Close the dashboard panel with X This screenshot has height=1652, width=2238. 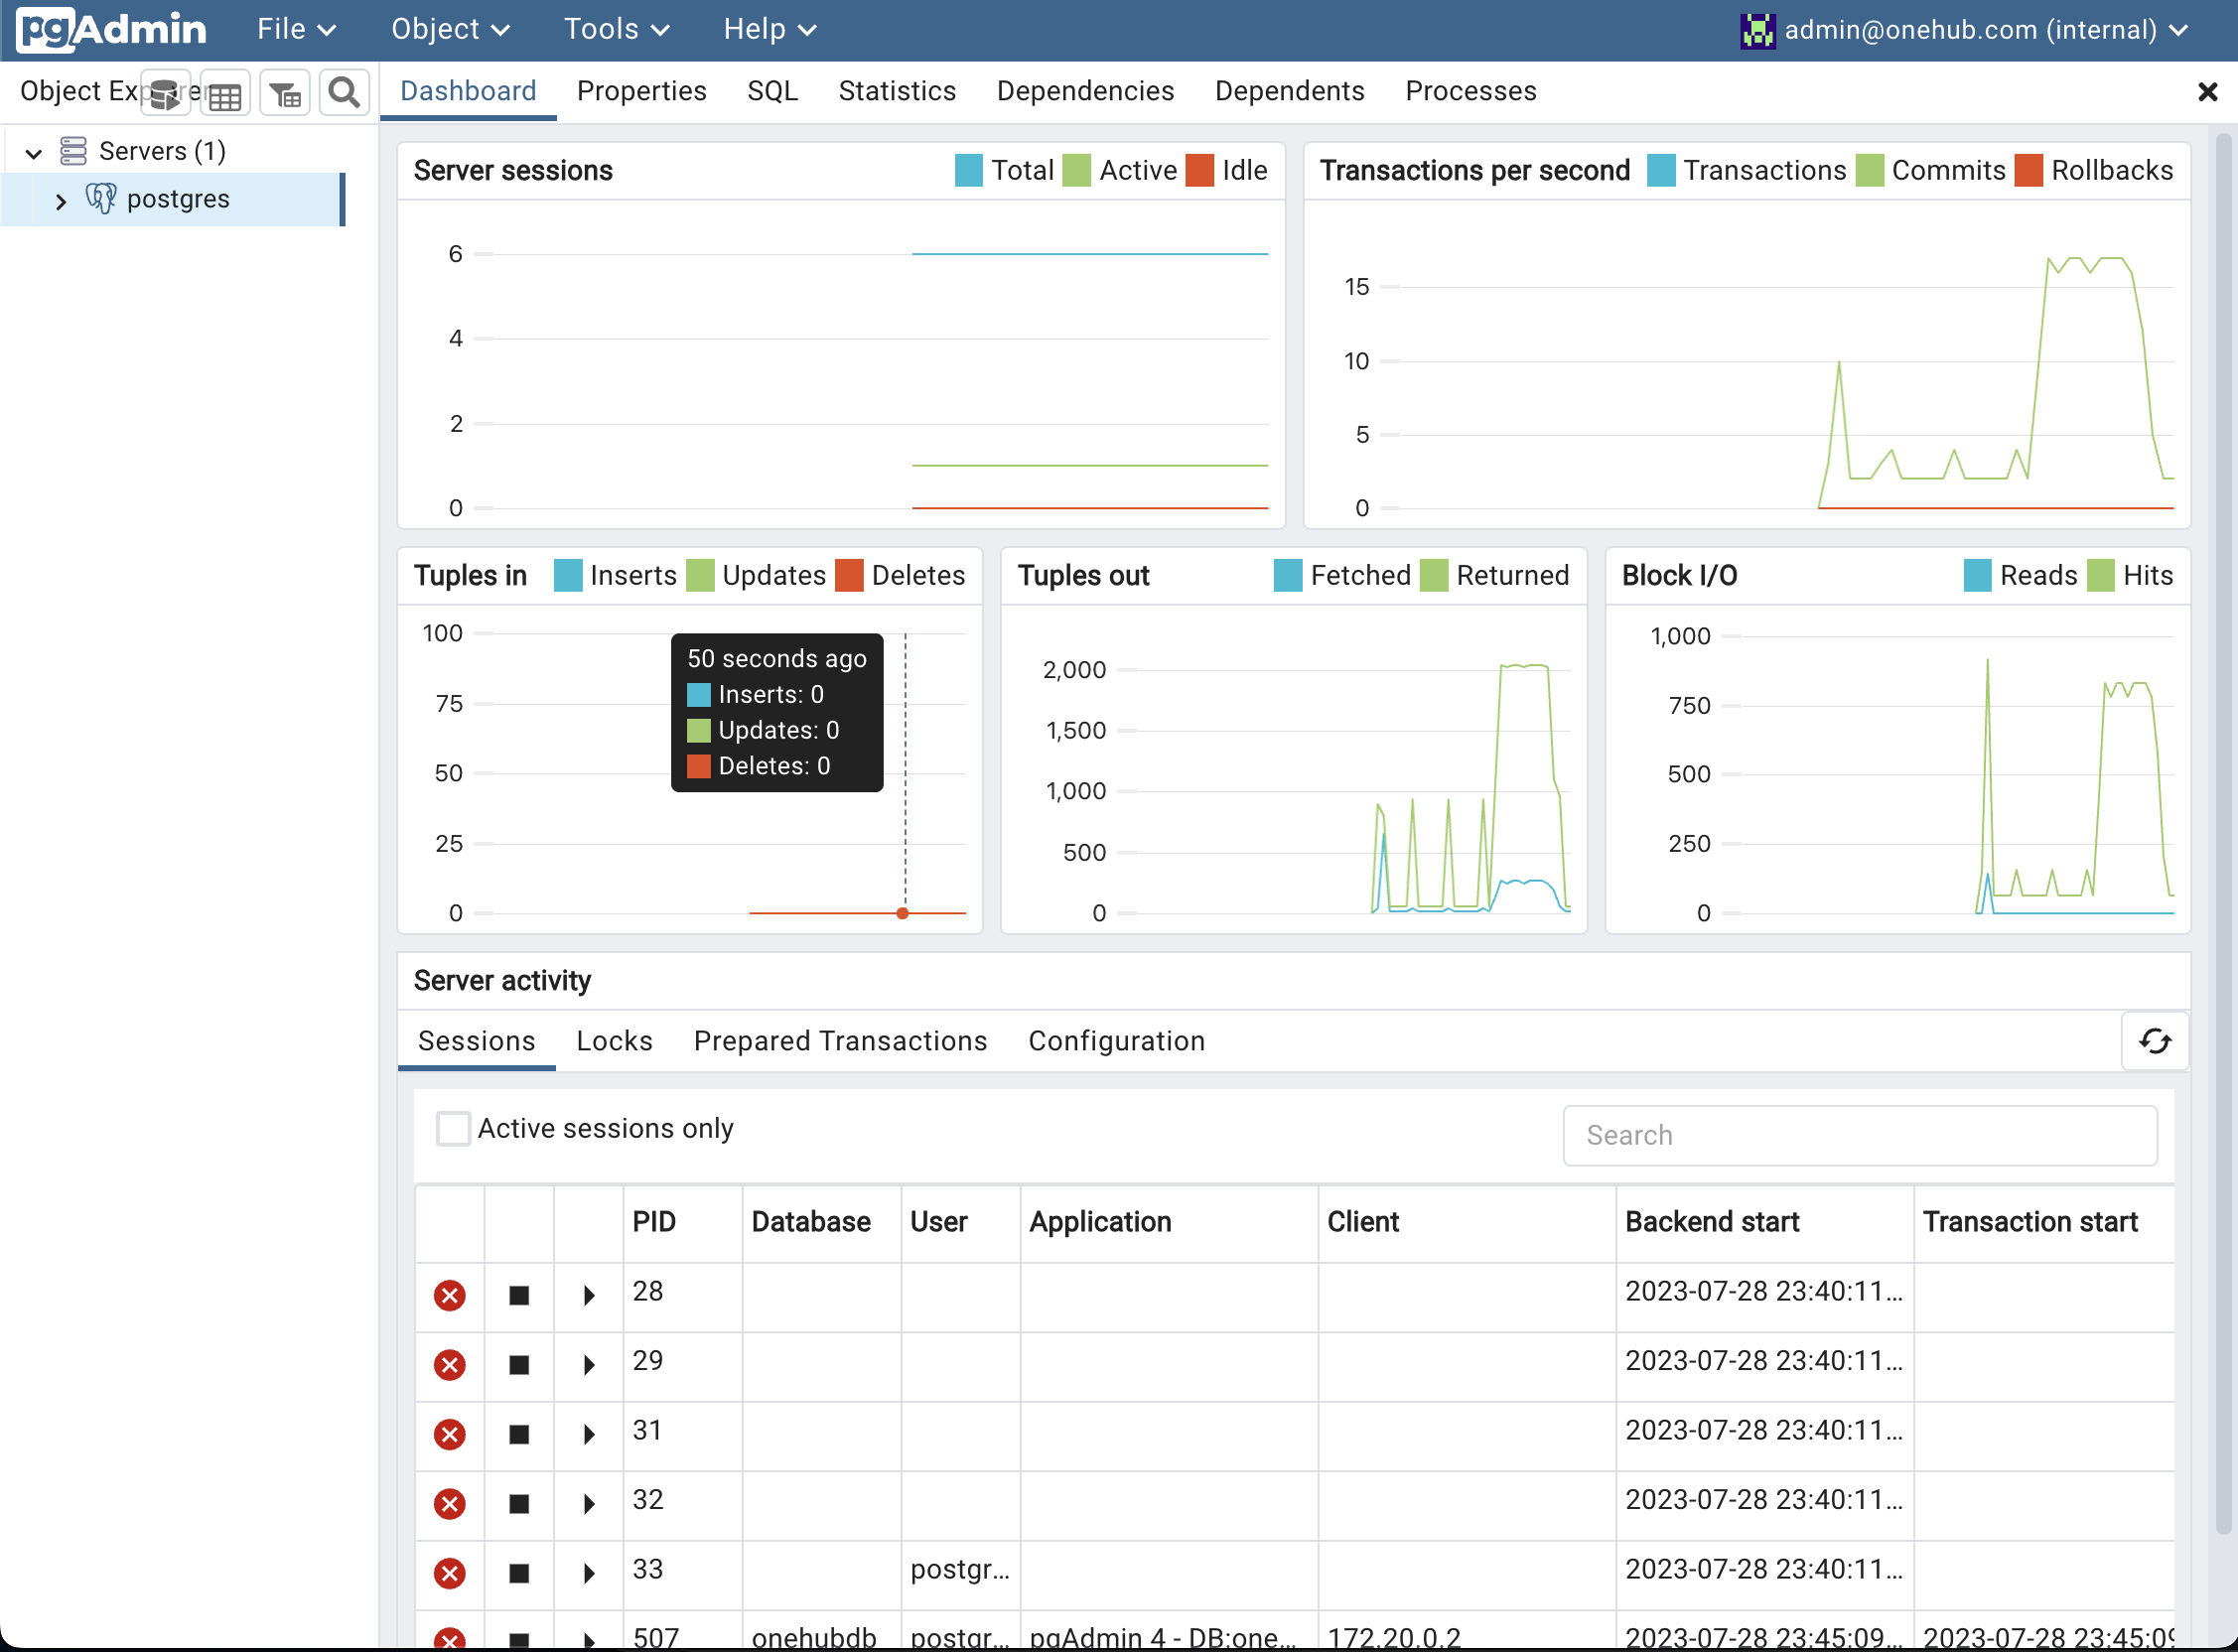click(x=2208, y=92)
